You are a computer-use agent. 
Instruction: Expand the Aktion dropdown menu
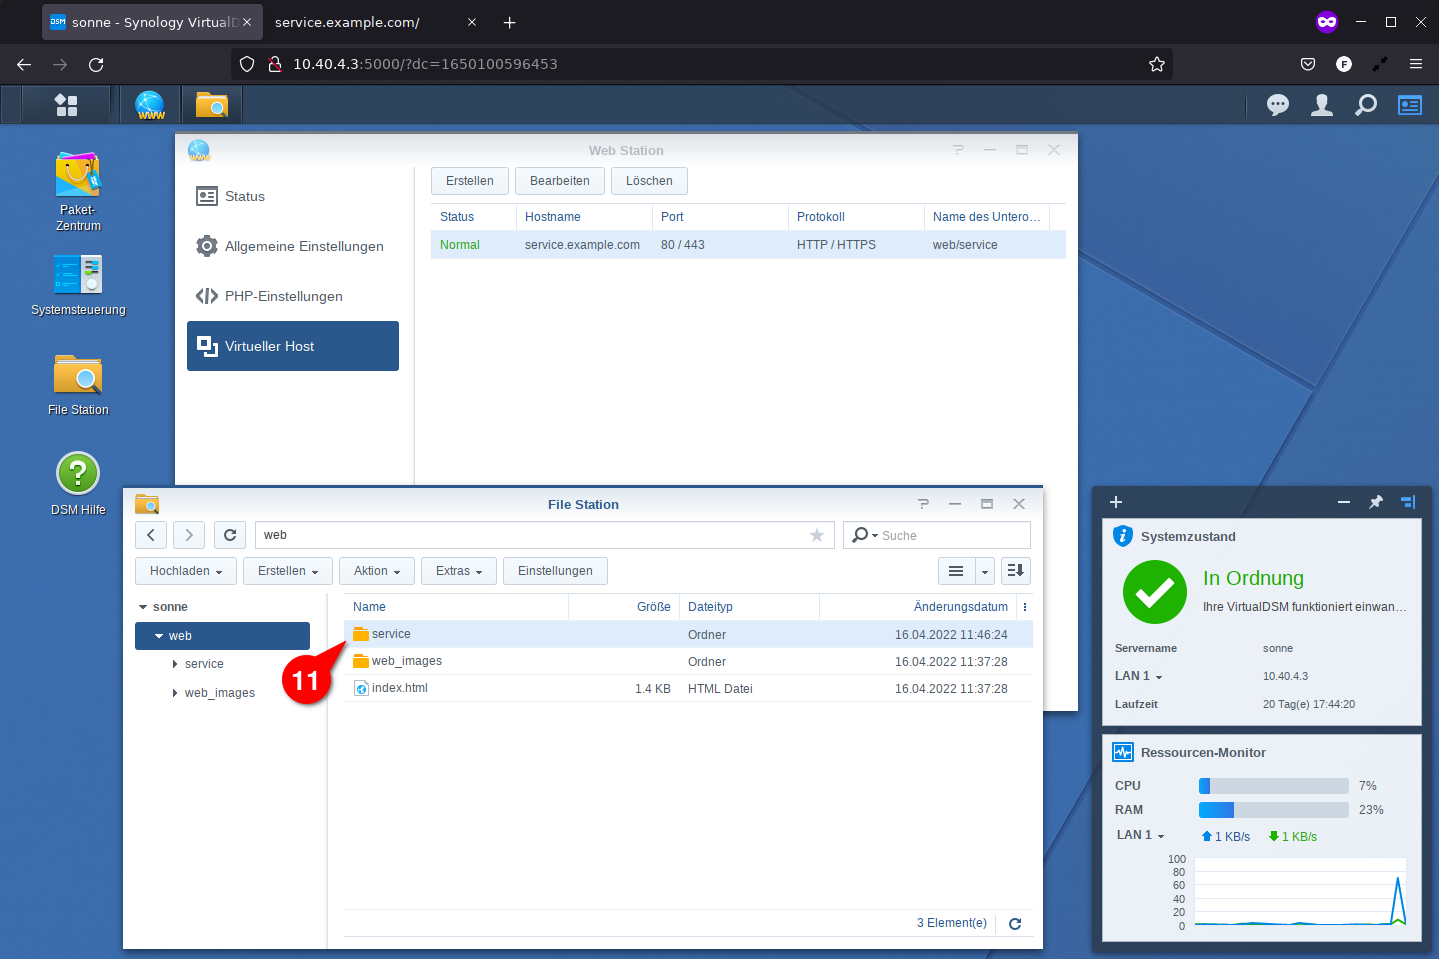[377, 571]
